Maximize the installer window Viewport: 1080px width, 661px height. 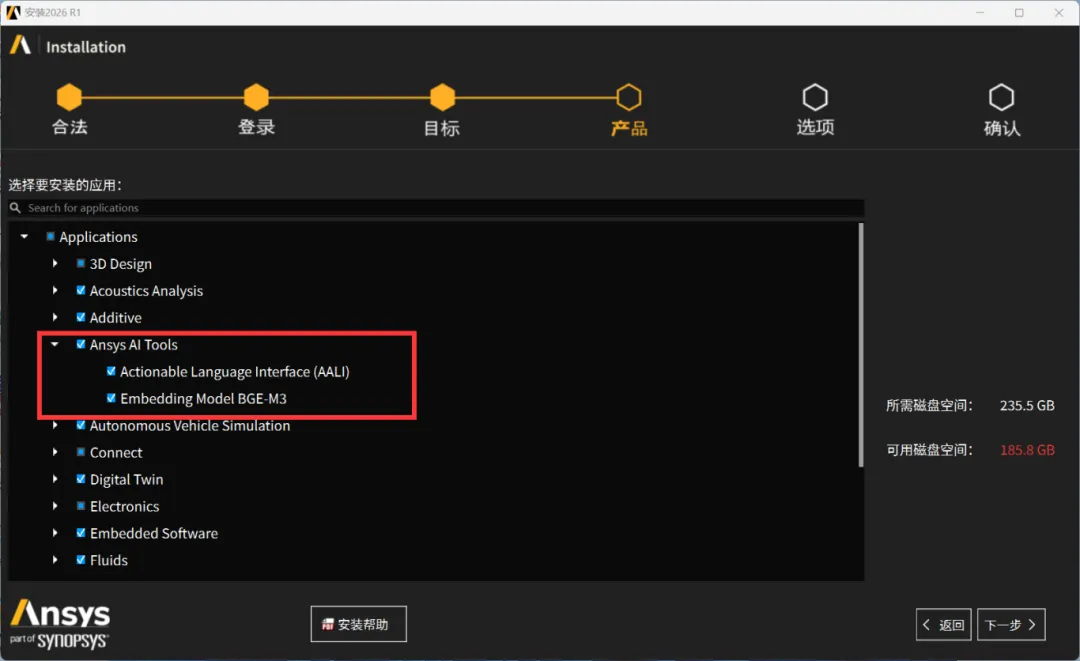point(1019,12)
